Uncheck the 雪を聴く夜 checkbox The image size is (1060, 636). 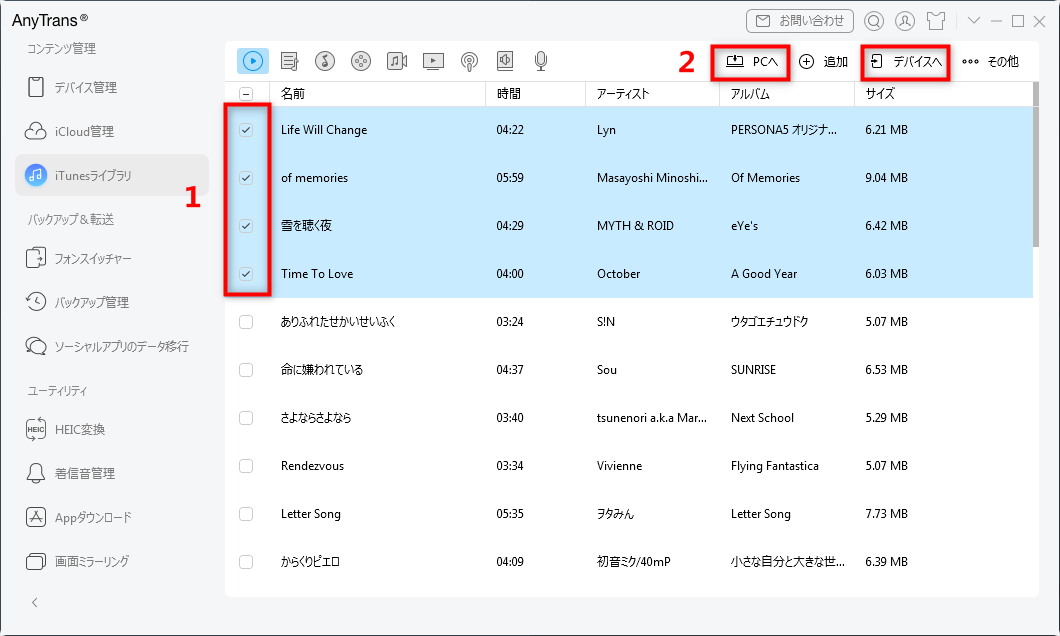point(246,226)
